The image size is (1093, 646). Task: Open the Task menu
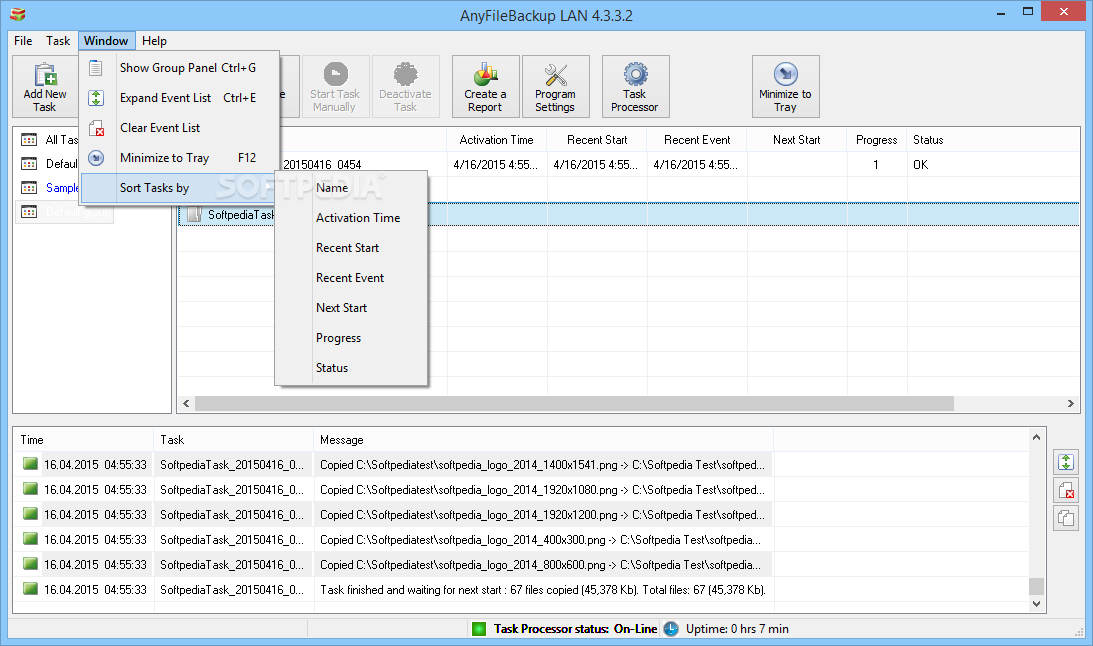58,41
